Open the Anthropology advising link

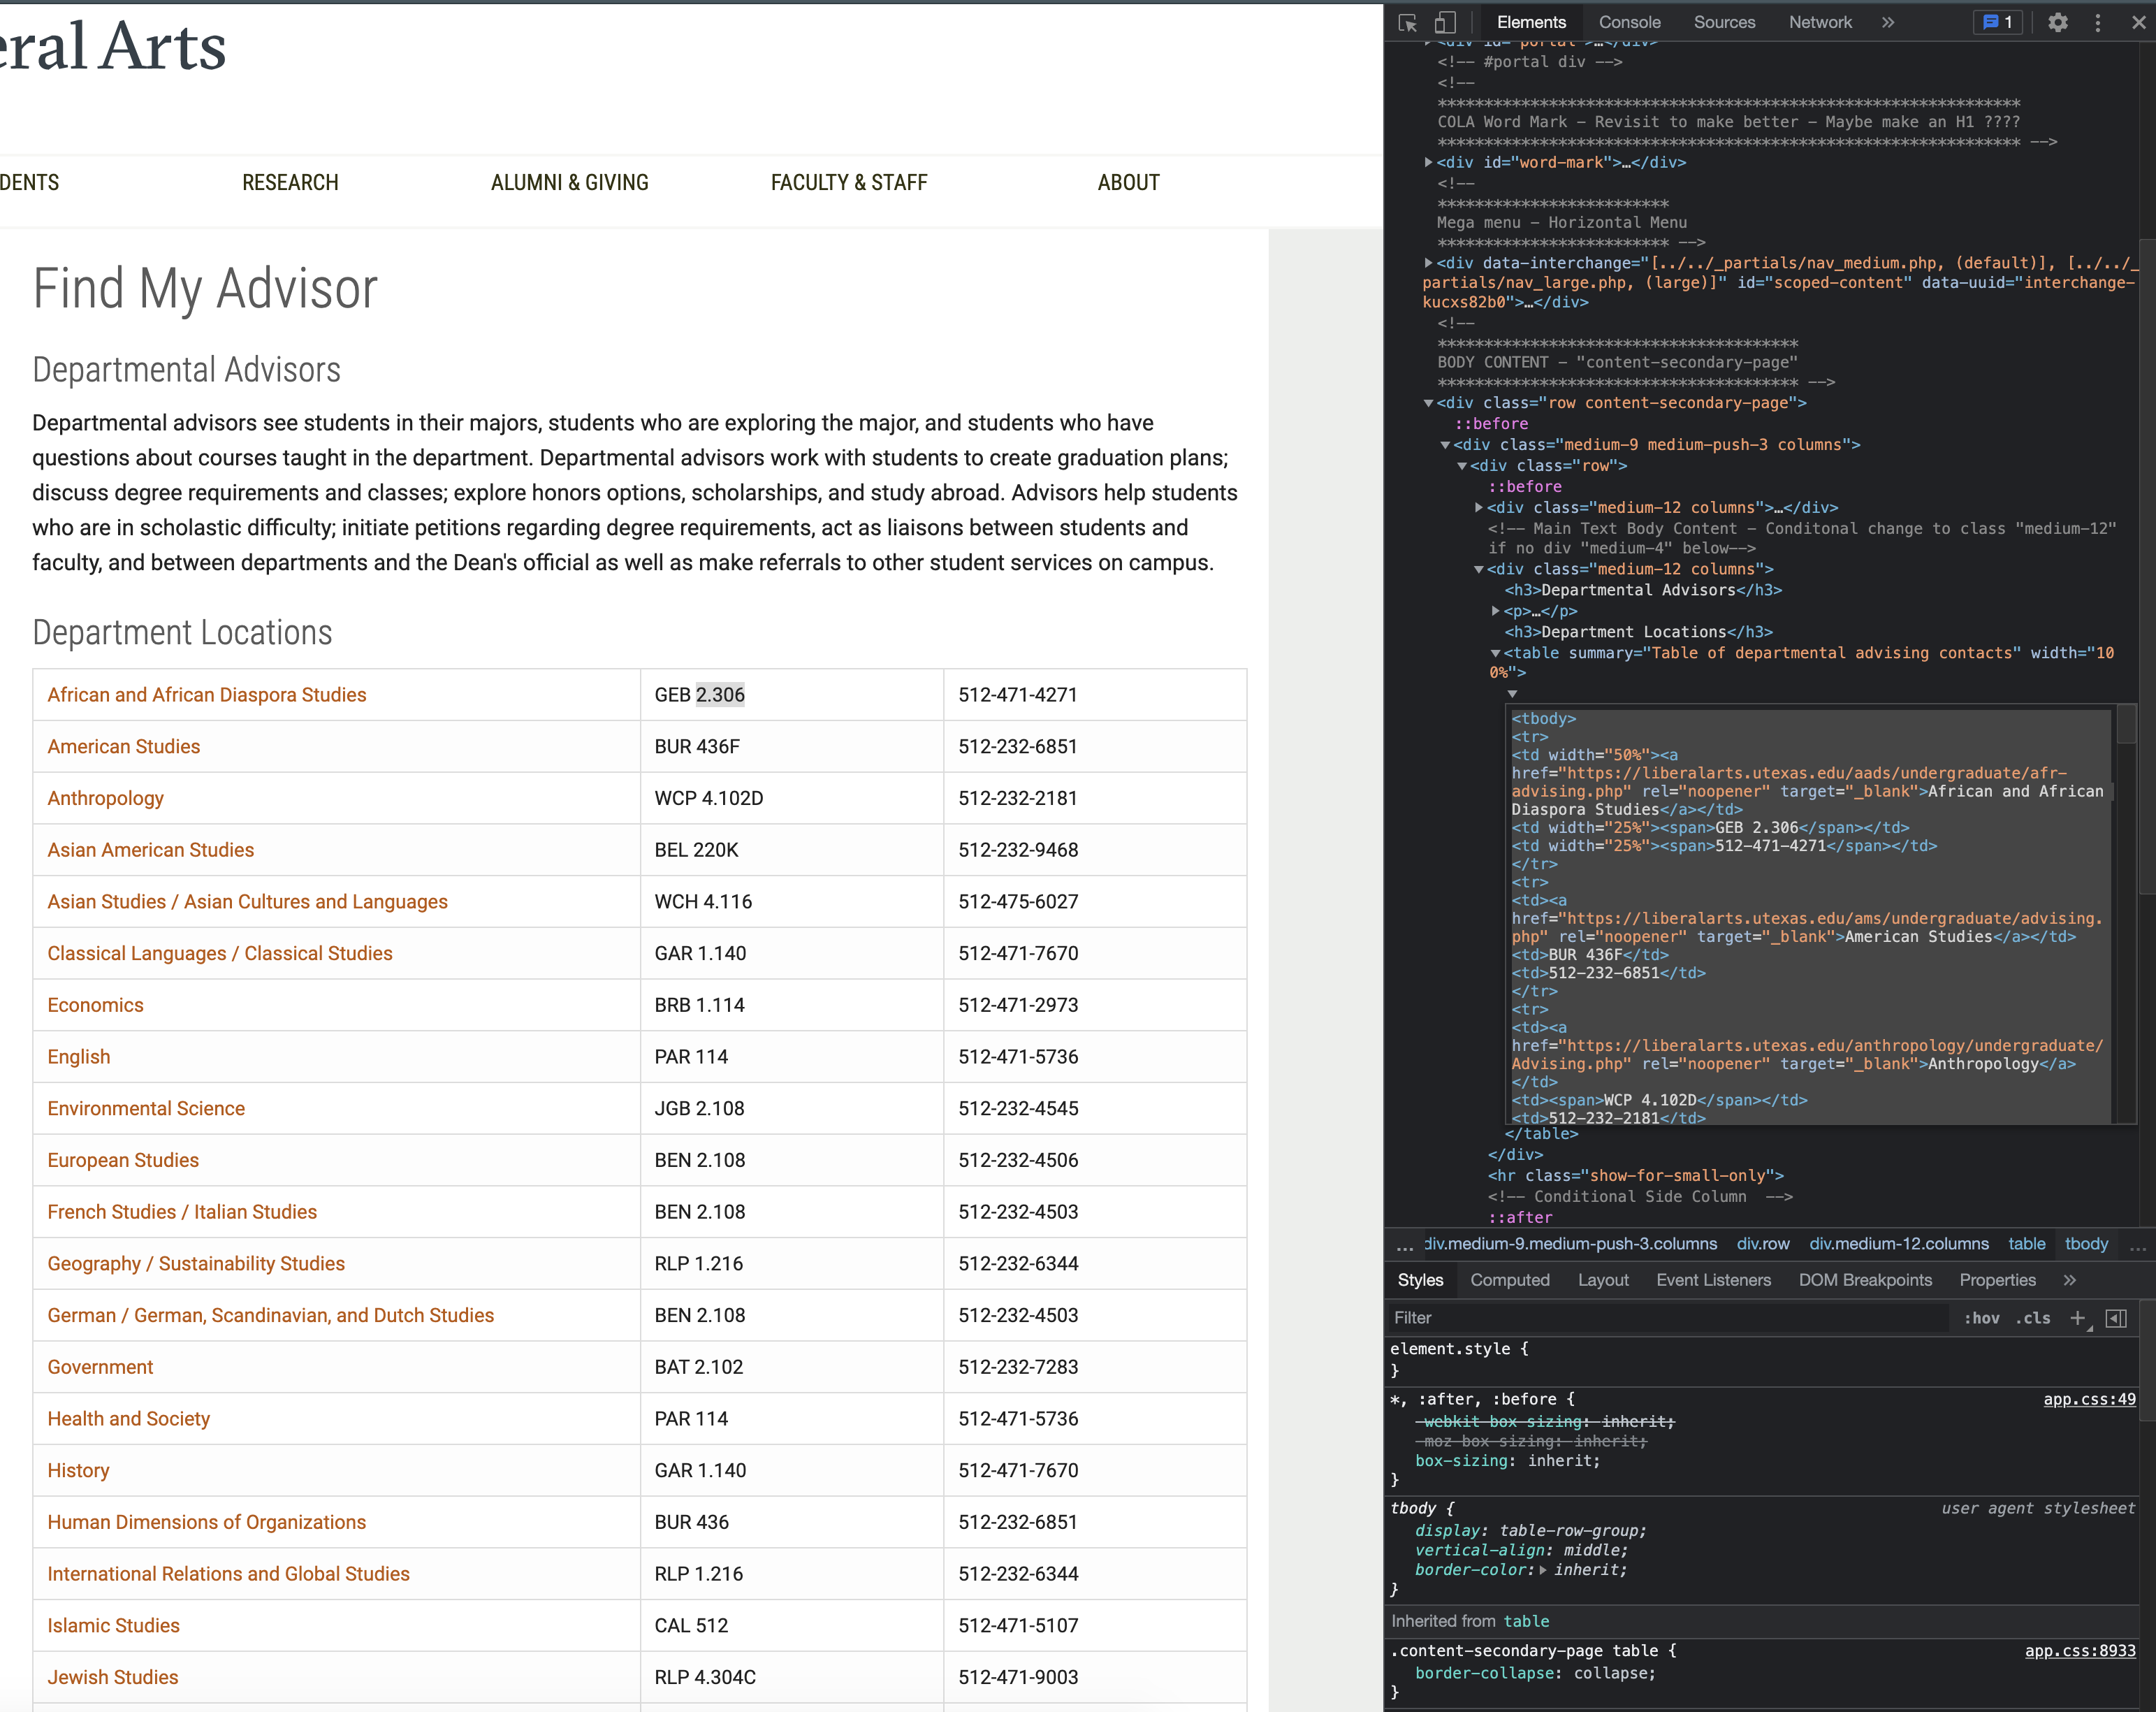(x=105, y=799)
